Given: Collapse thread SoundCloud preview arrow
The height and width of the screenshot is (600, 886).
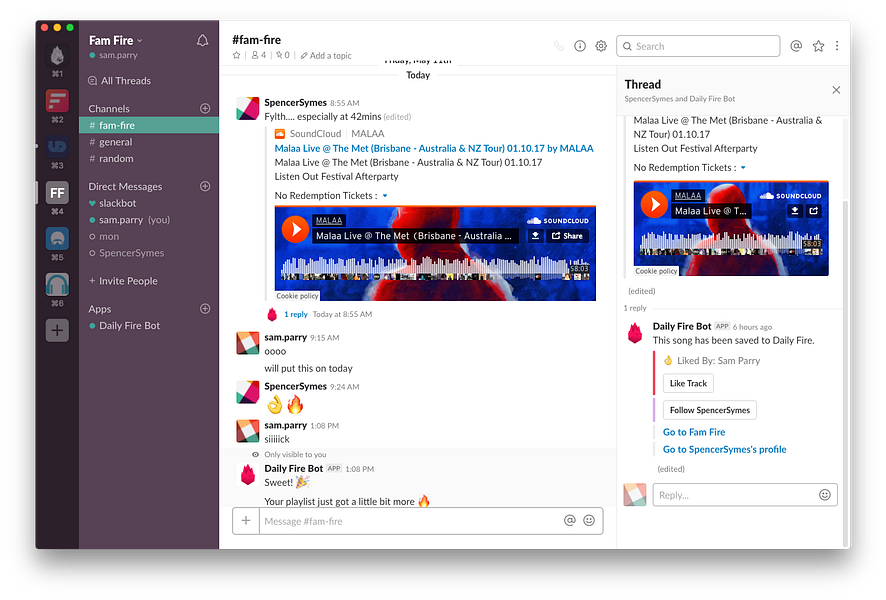Looking at the screenshot, I should click(x=743, y=167).
